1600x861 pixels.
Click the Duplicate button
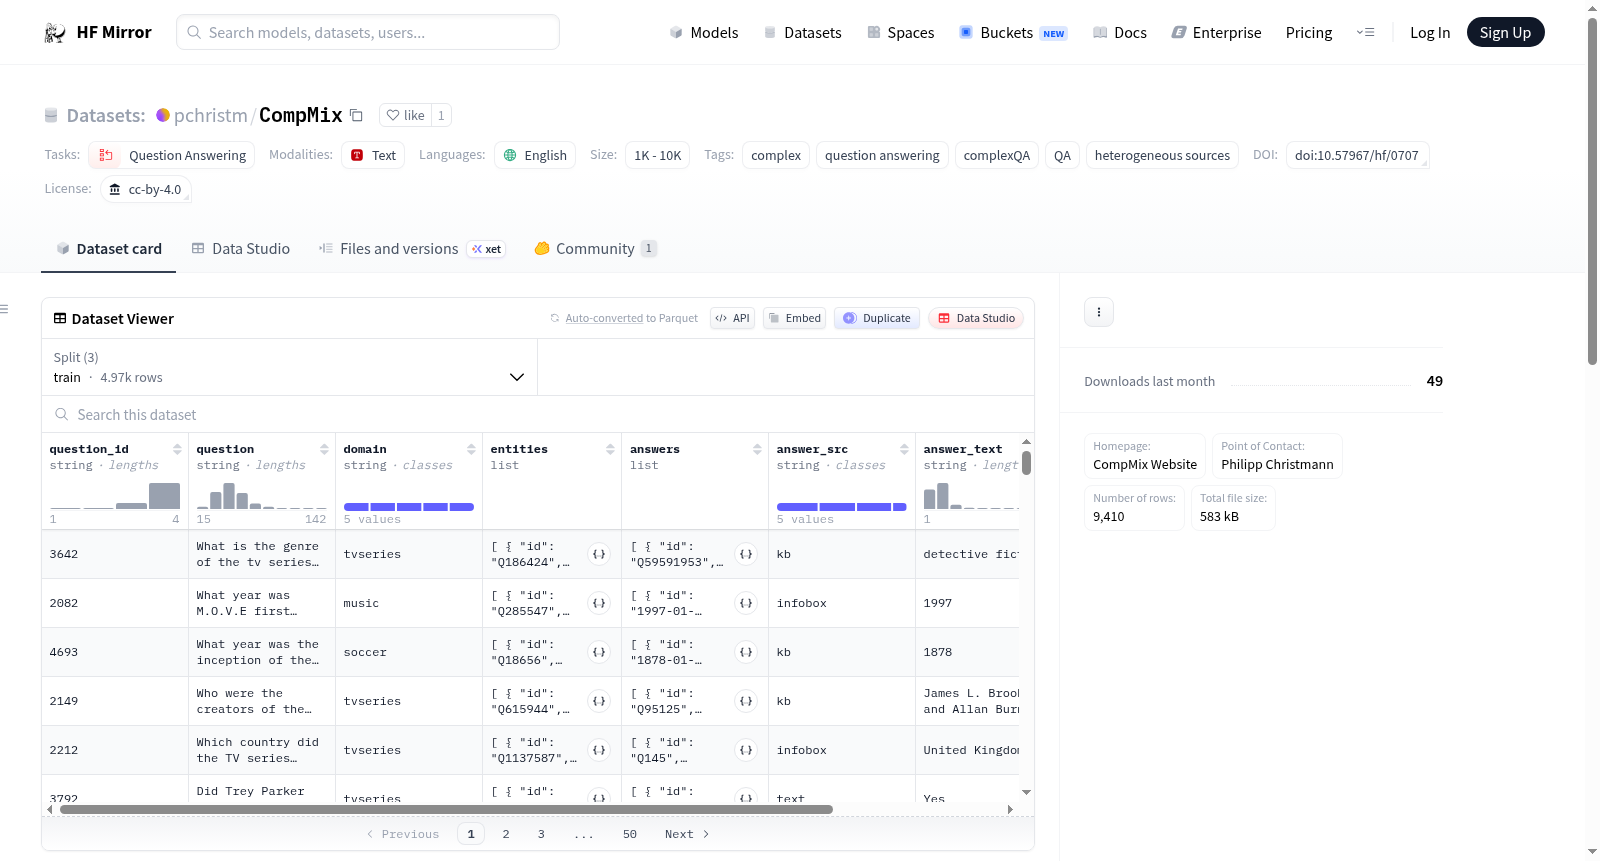tap(877, 318)
